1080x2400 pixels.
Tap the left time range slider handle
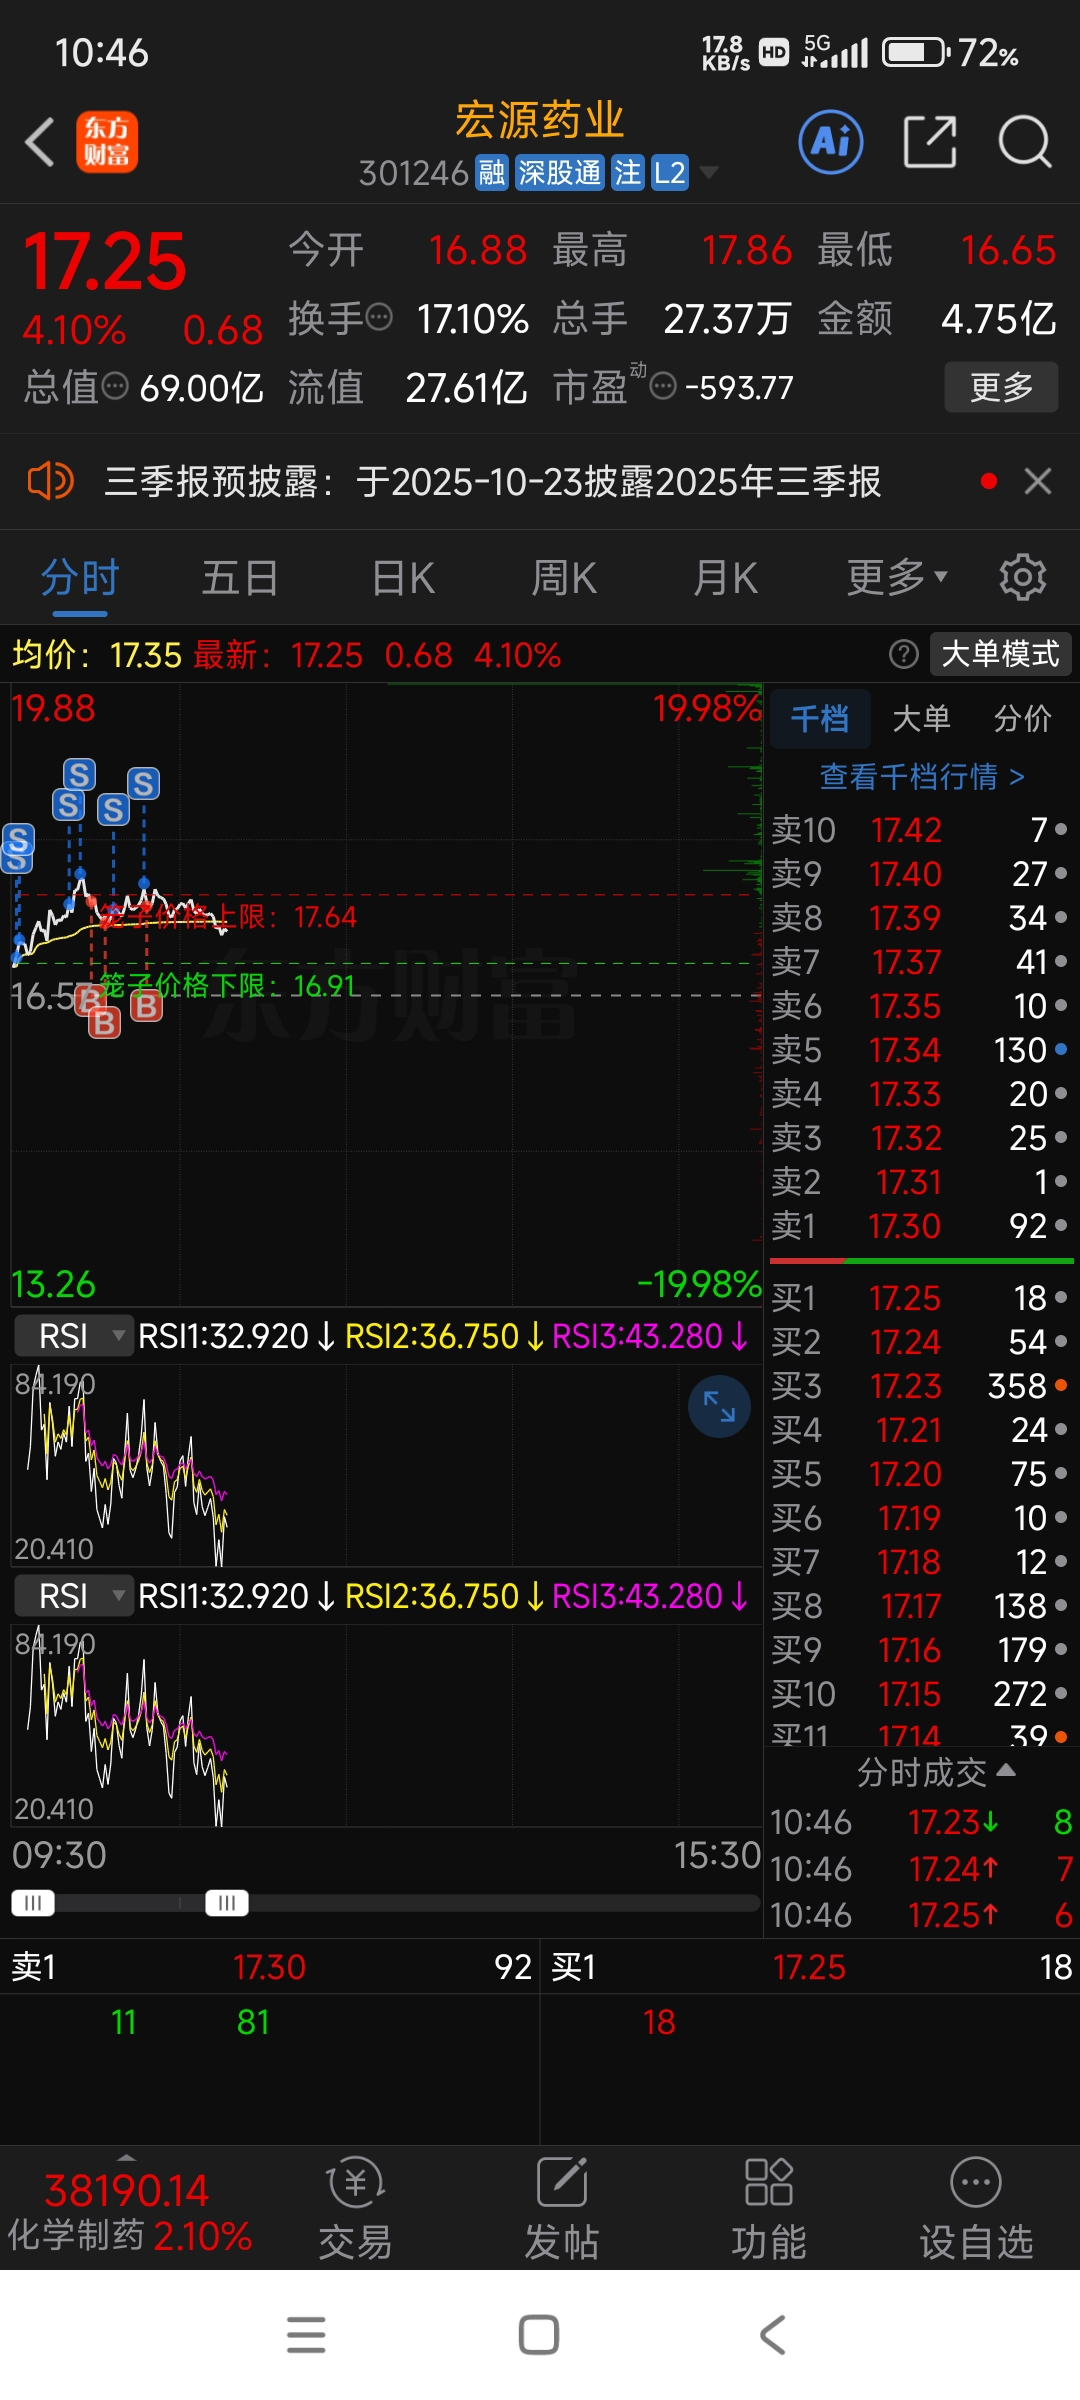[33, 1902]
